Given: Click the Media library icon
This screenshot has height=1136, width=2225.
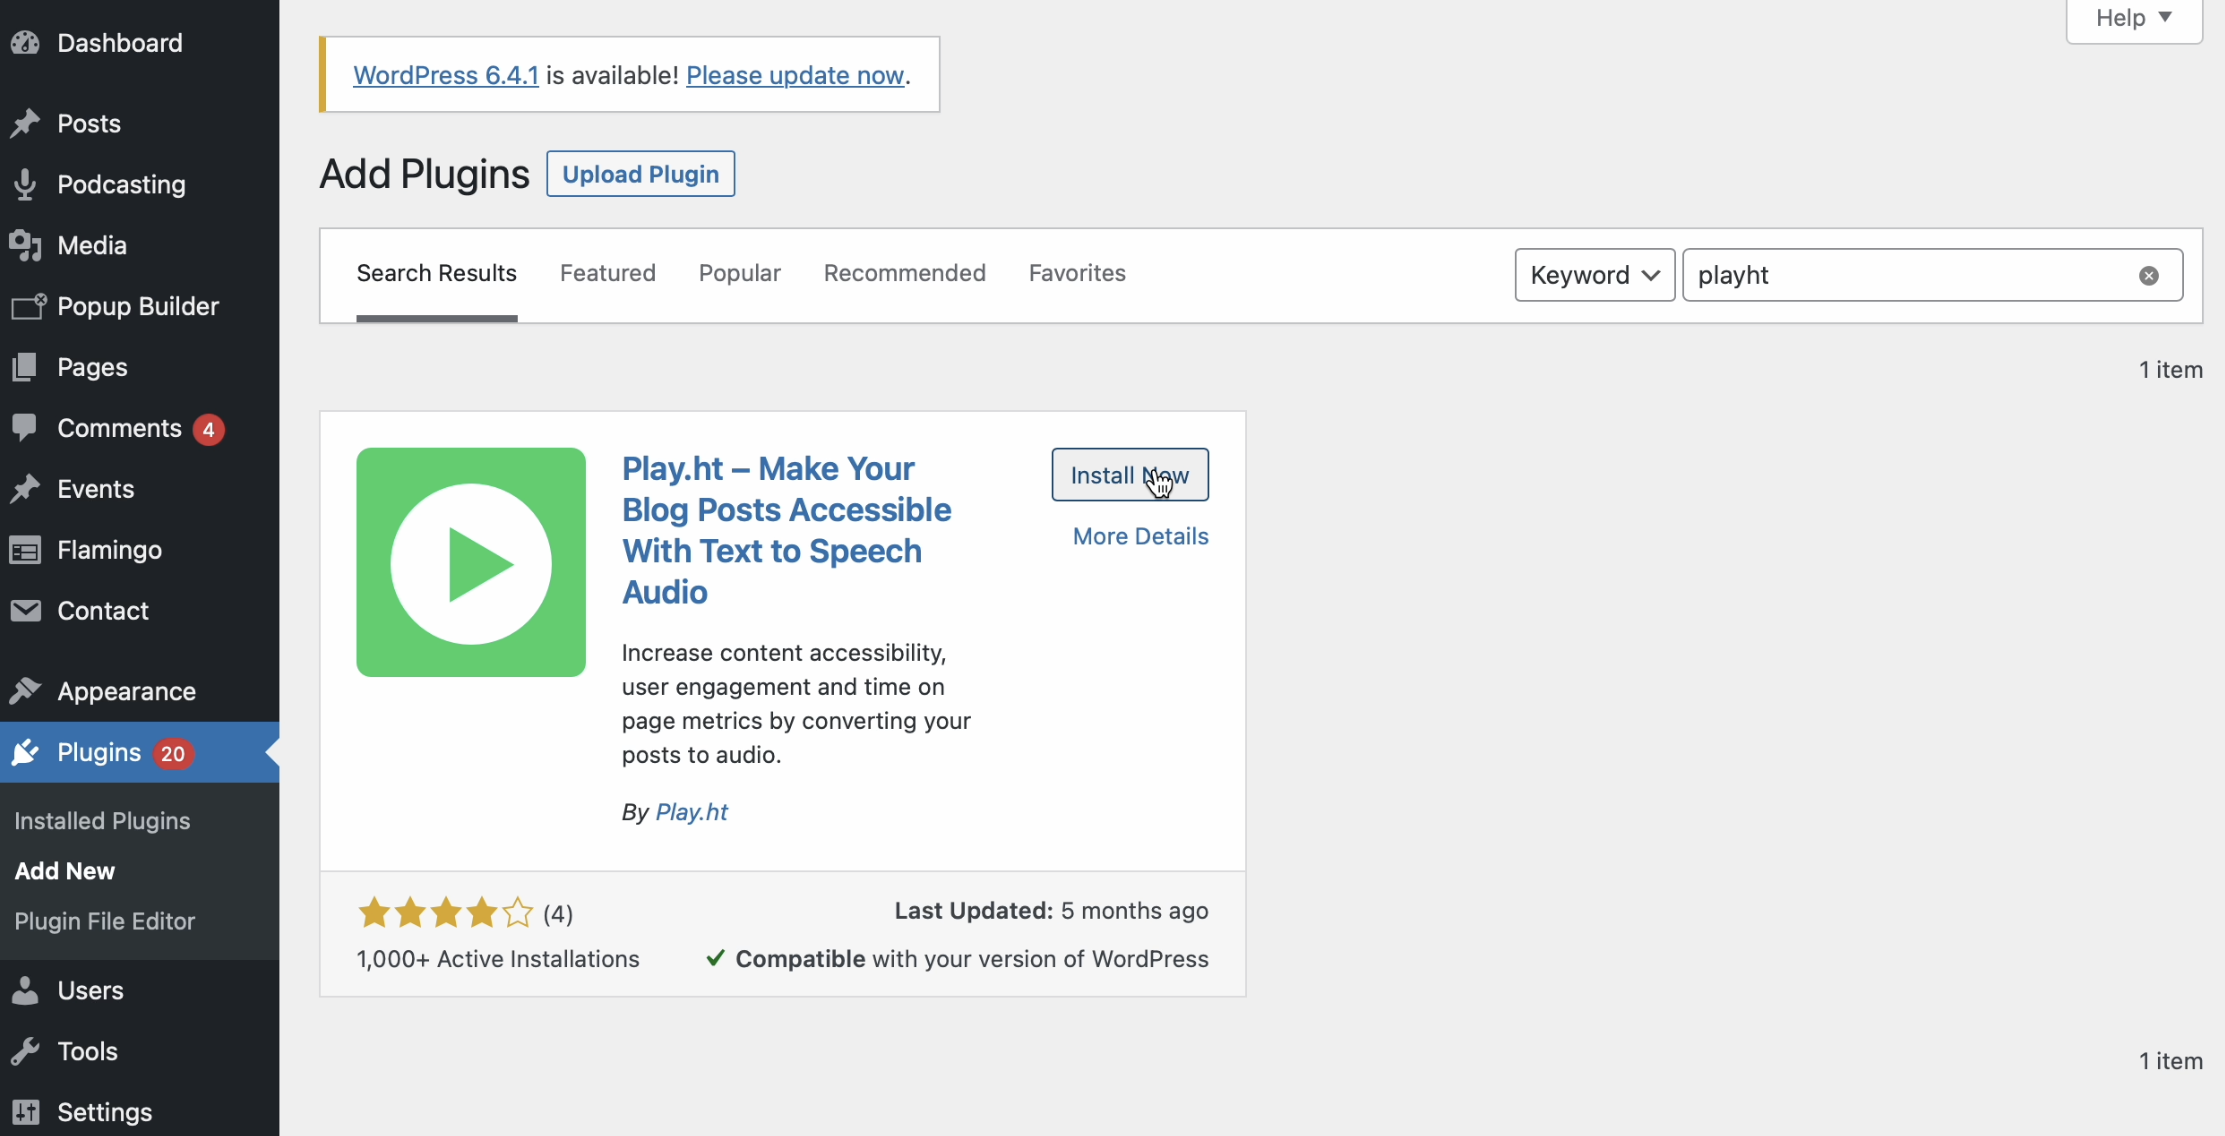Looking at the screenshot, I should [x=25, y=245].
